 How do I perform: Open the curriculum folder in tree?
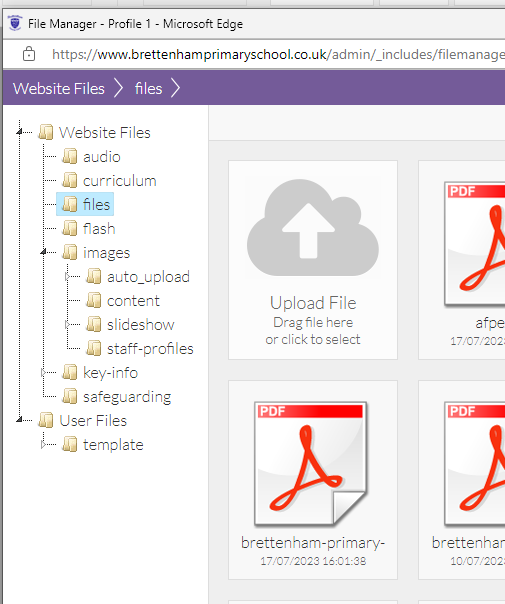coord(119,181)
